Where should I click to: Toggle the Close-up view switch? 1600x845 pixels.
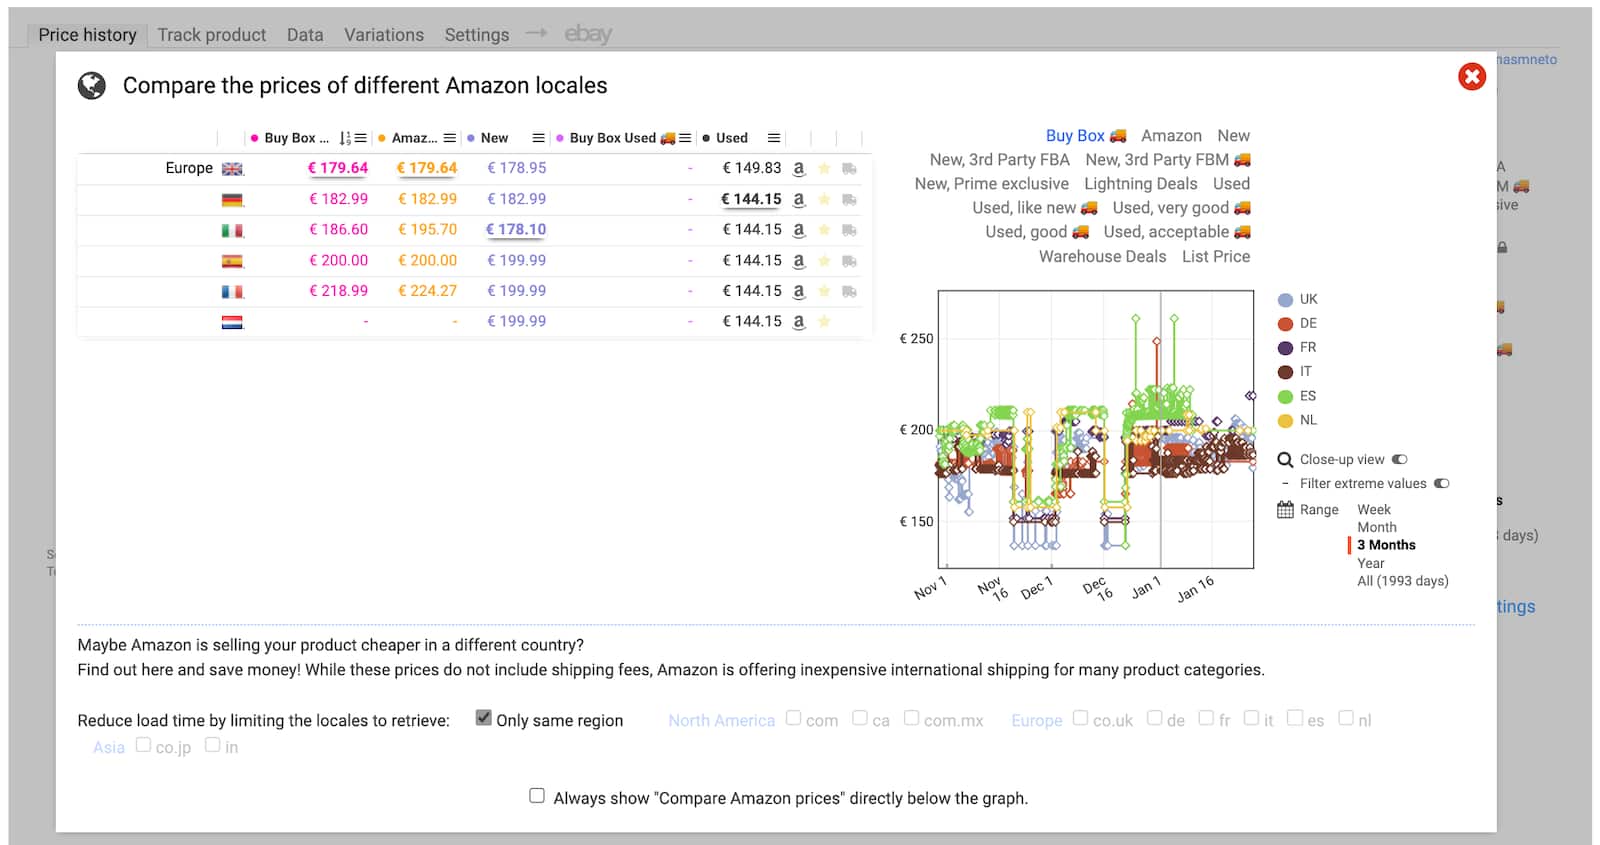(1399, 460)
